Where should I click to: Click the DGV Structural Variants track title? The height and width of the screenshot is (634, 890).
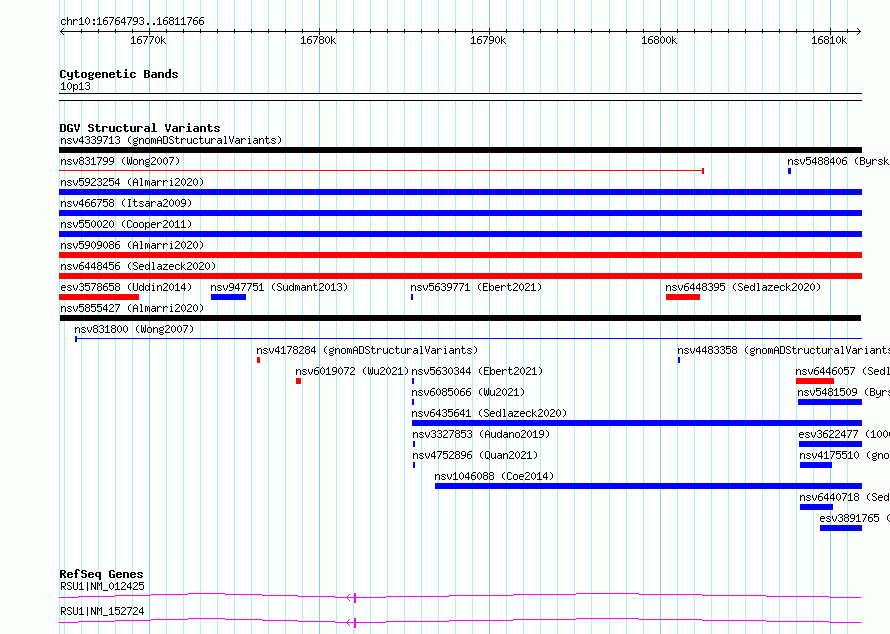click(140, 128)
